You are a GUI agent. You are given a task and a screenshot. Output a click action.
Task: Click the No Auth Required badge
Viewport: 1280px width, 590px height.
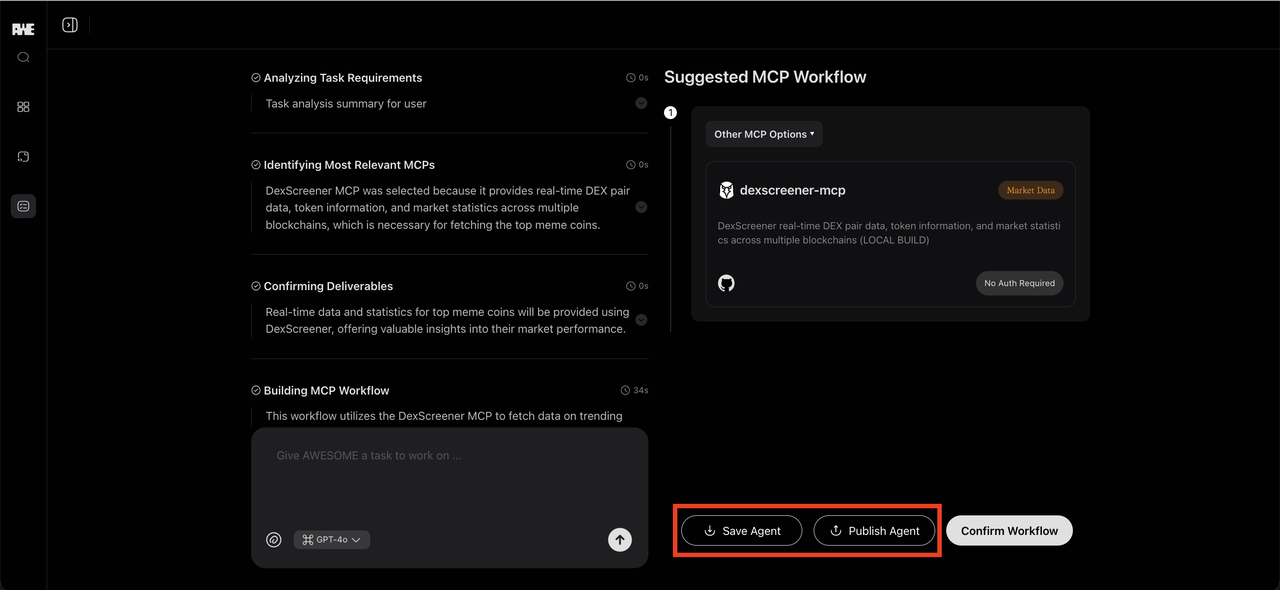click(x=1019, y=283)
